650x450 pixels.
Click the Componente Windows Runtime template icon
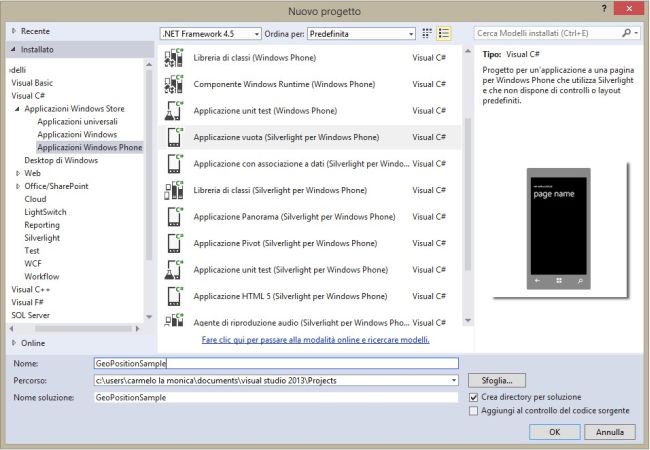(x=174, y=84)
